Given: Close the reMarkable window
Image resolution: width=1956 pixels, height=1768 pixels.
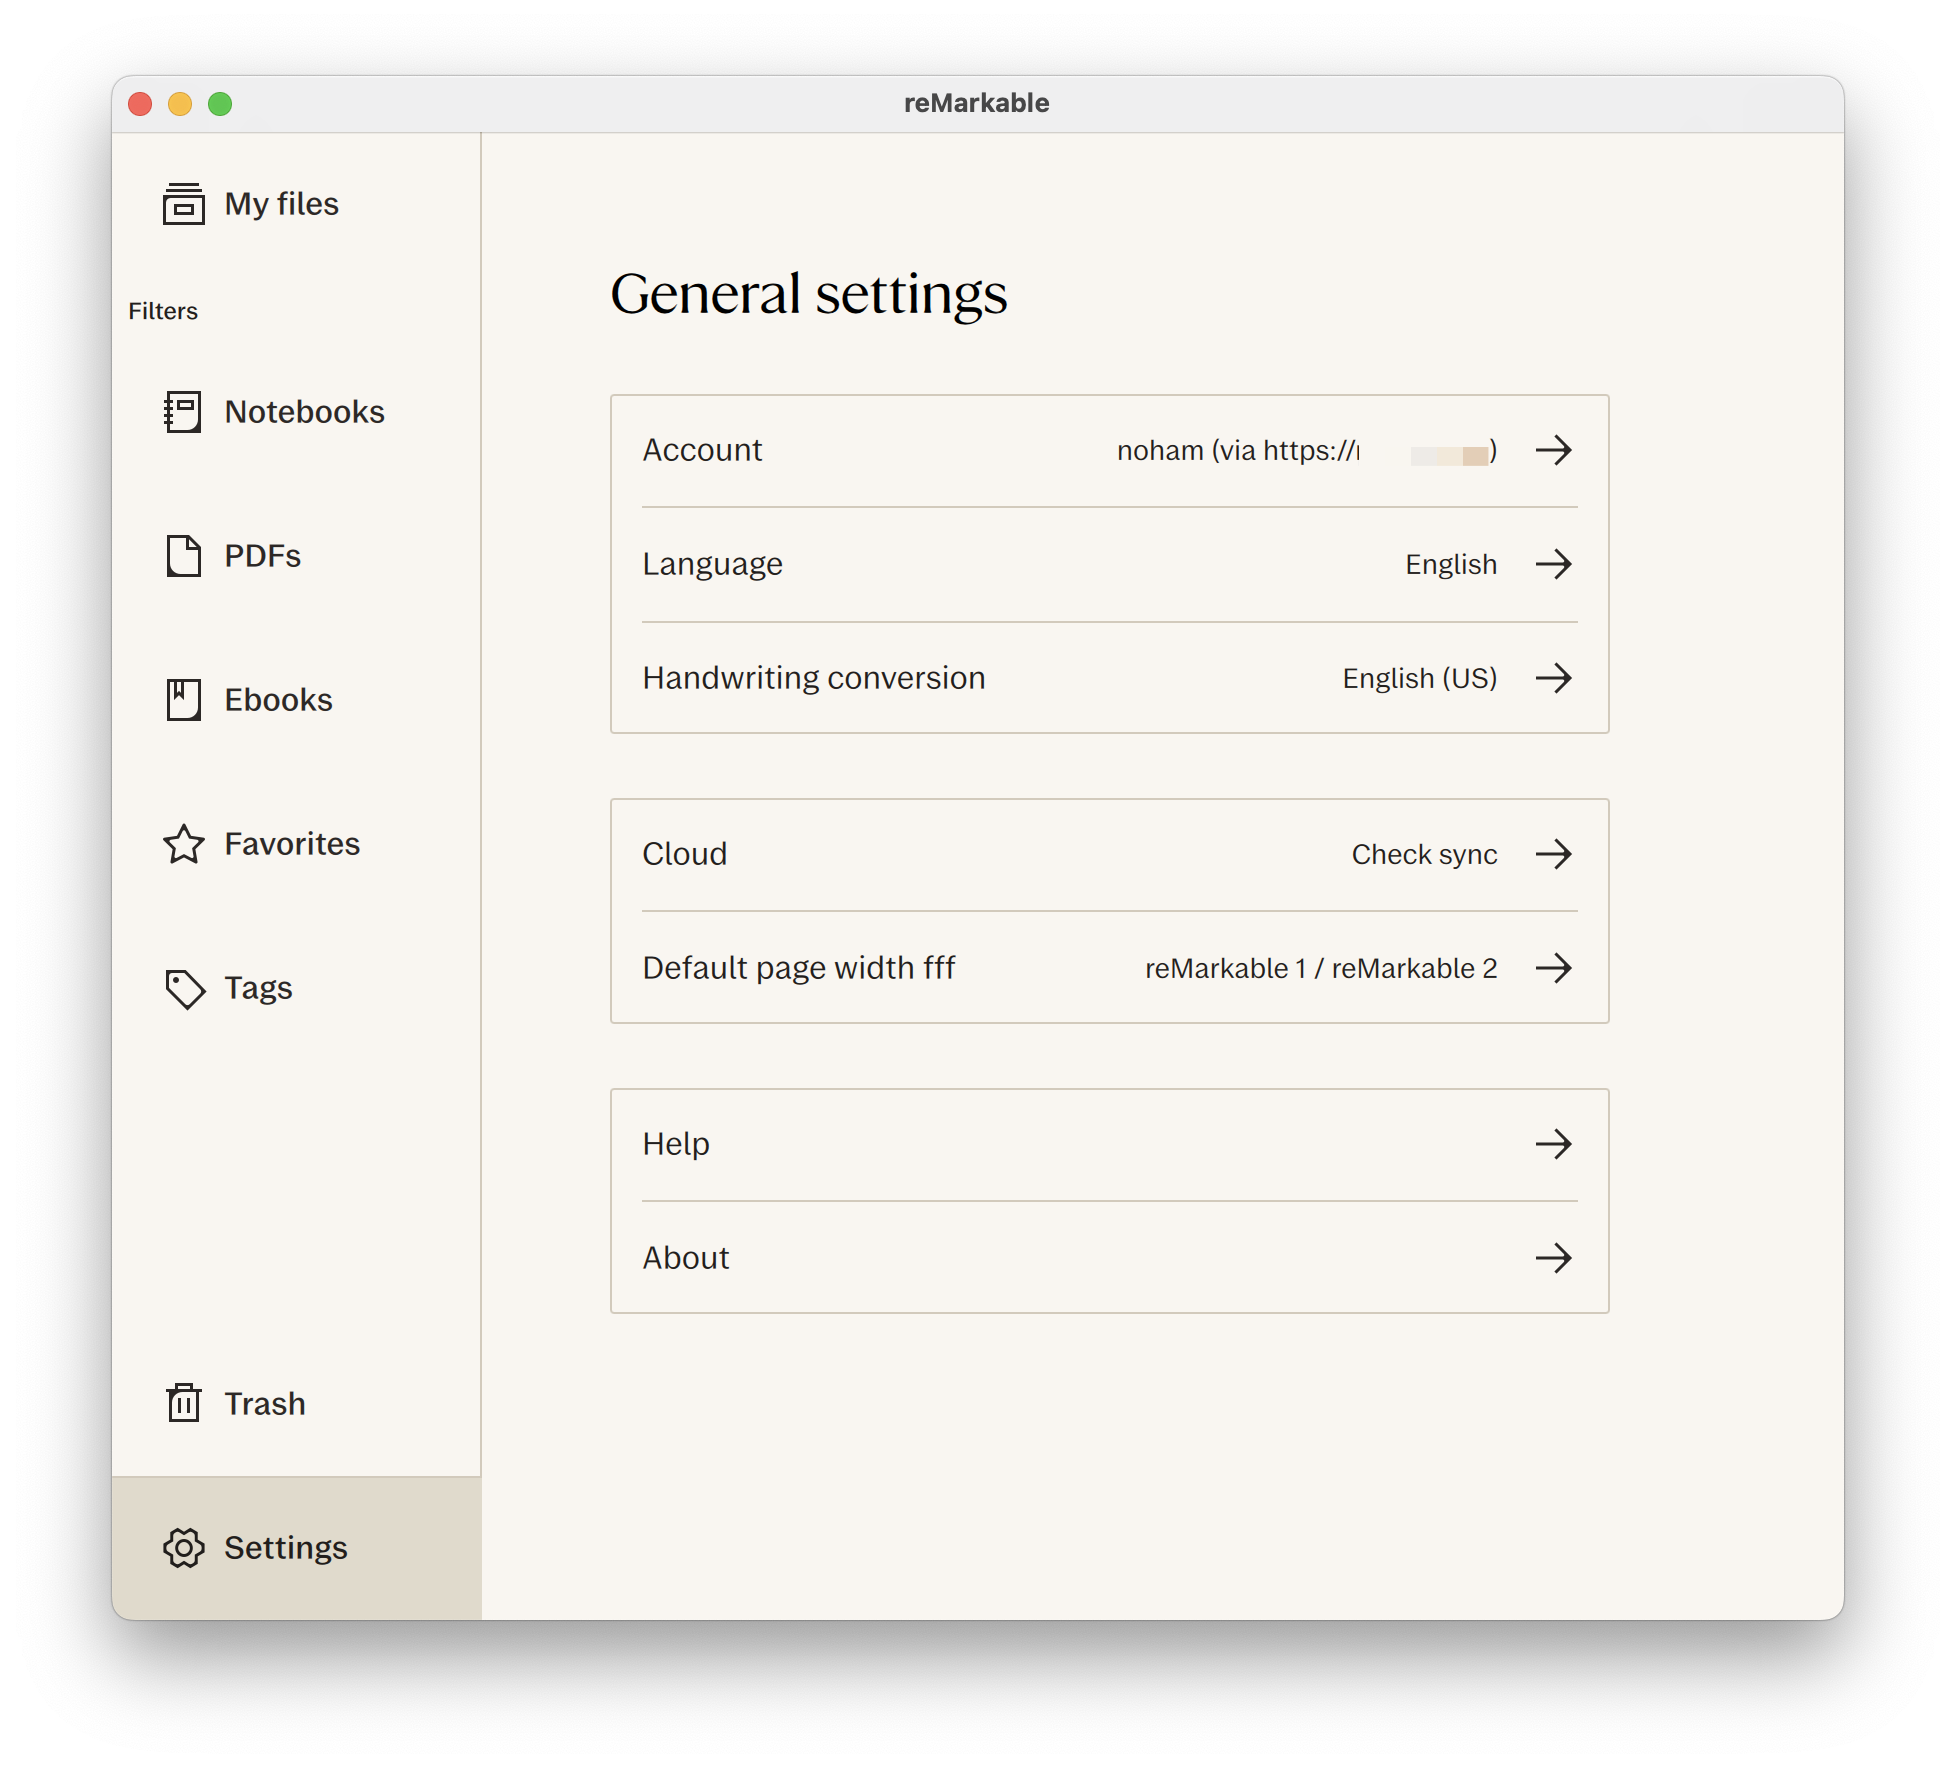Looking at the screenshot, I should pyautogui.click(x=140, y=104).
